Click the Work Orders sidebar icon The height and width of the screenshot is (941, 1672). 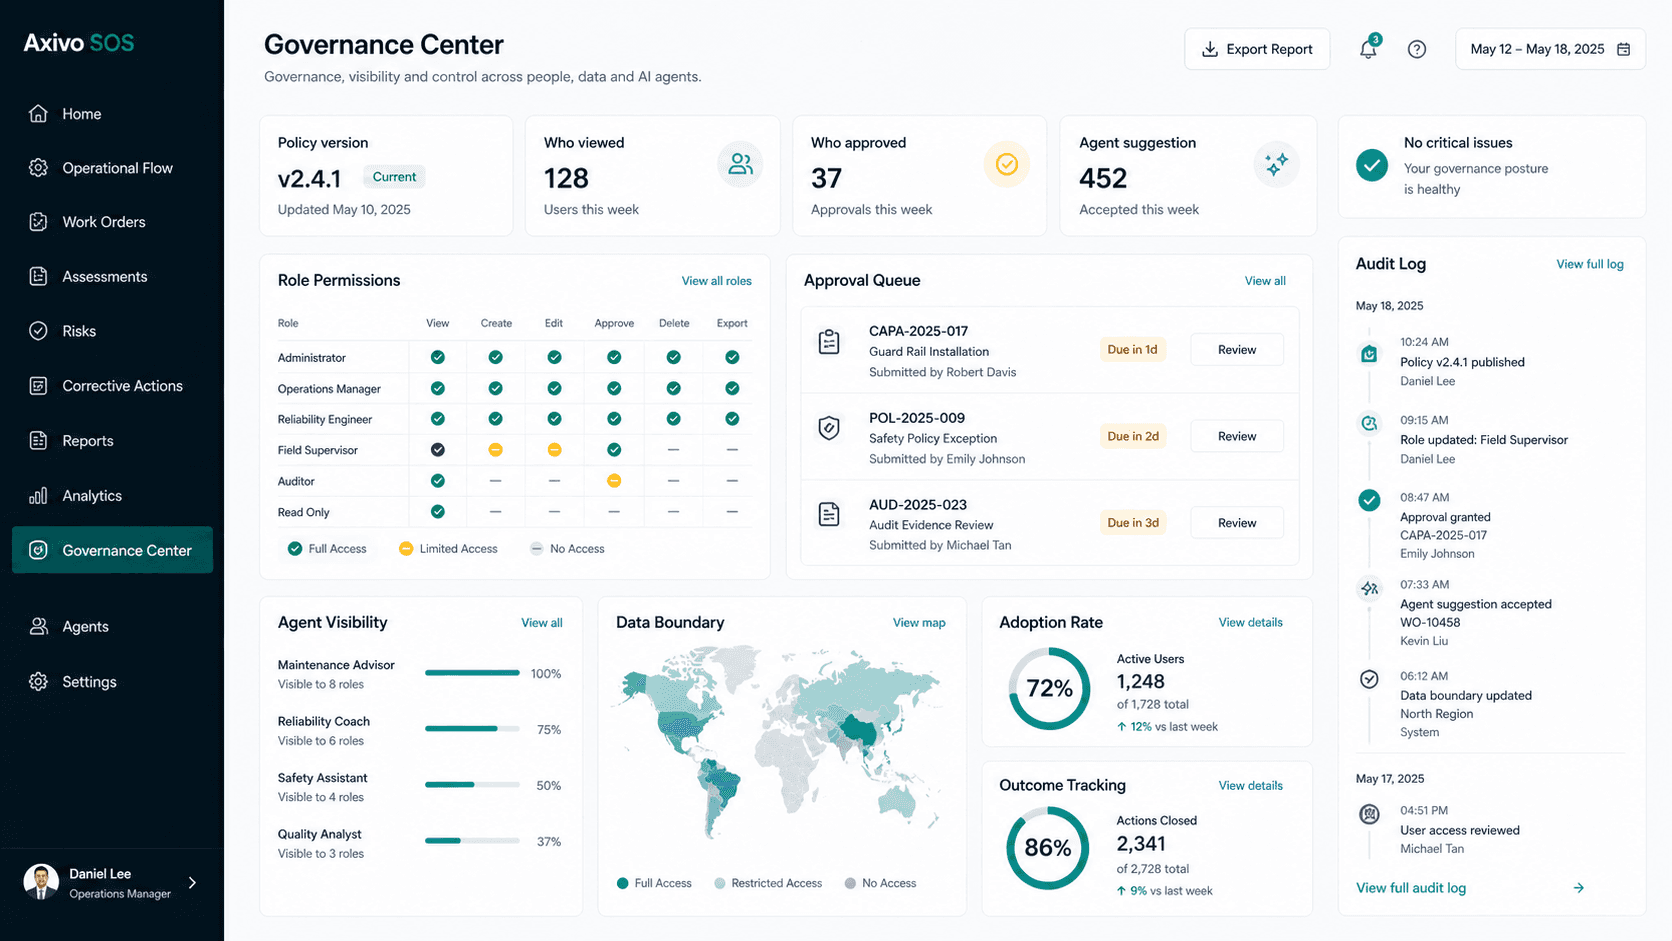[x=38, y=222]
